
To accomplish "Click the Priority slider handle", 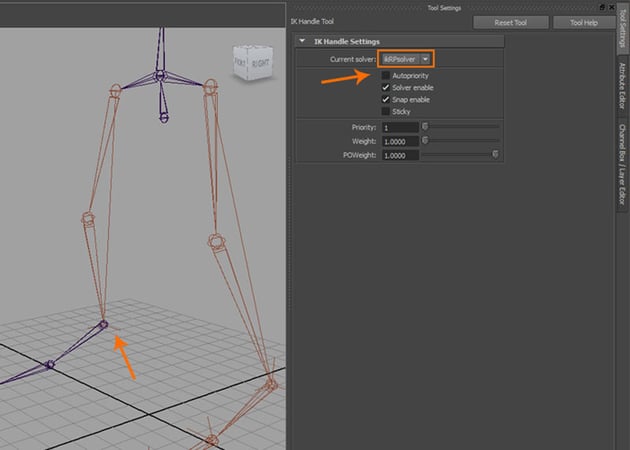I will point(425,127).
